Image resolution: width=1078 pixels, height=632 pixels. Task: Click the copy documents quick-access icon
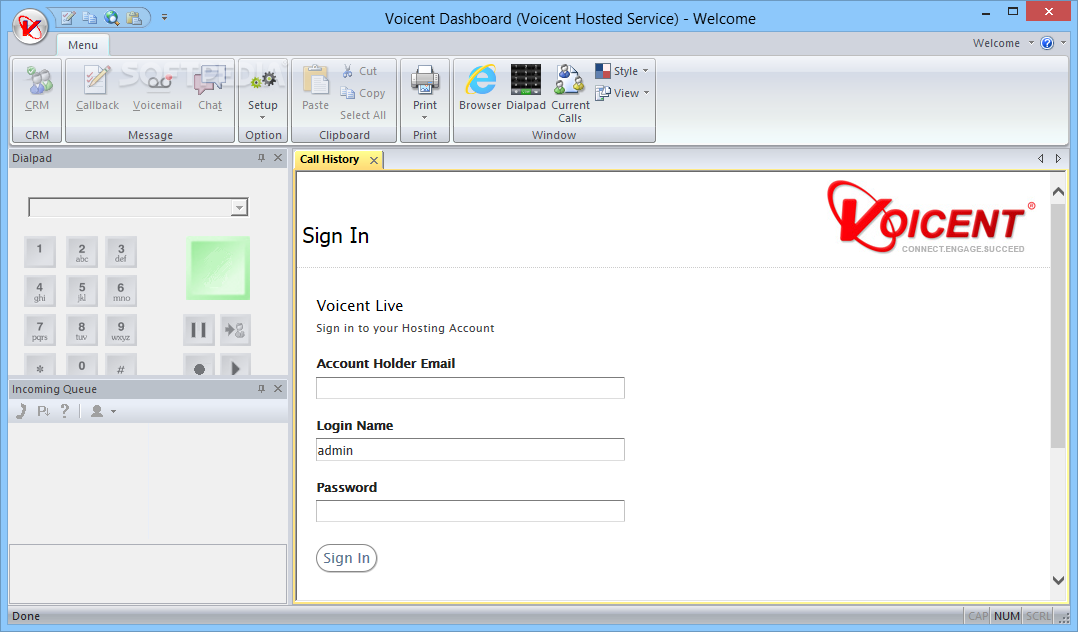click(x=89, y=17)
